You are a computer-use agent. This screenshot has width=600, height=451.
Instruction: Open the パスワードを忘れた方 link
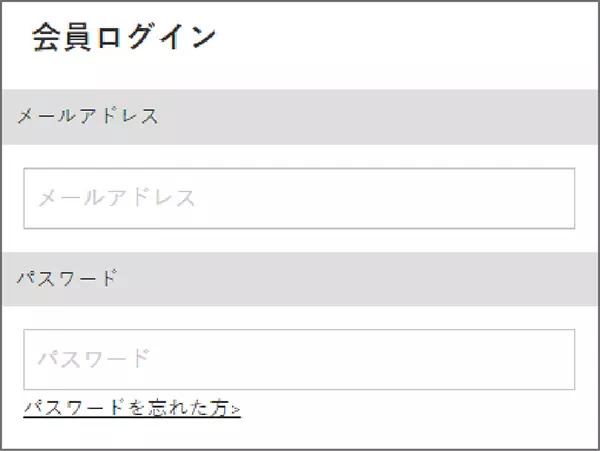[x=131, y=408]
